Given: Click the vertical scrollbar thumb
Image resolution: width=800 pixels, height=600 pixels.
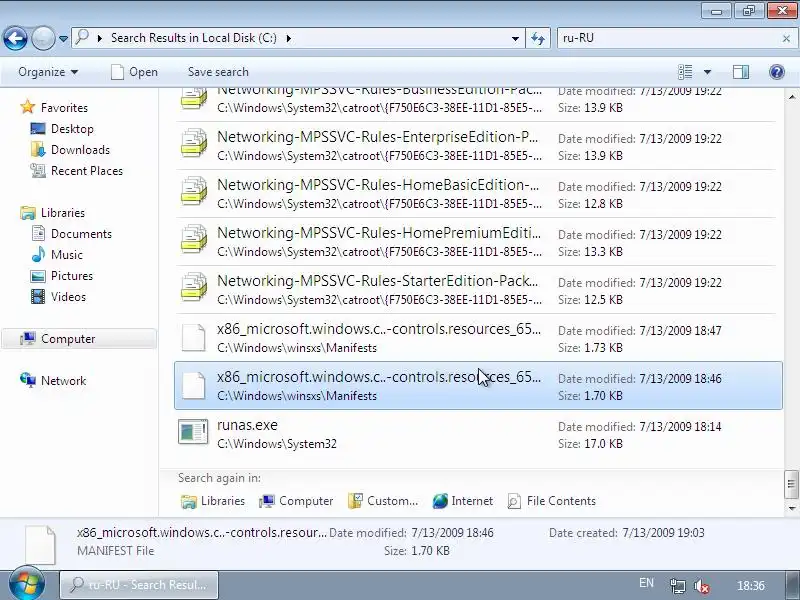Looking at the screenshot, I should 791,484.
